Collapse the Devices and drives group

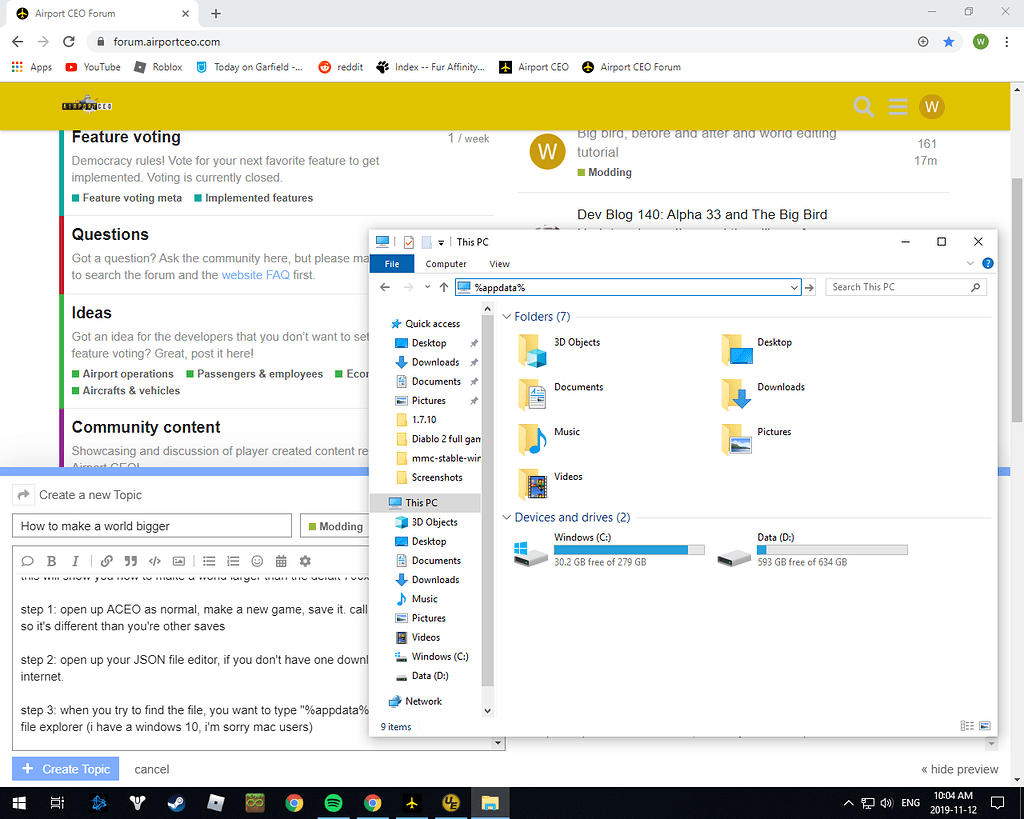(x=506, y=518)
